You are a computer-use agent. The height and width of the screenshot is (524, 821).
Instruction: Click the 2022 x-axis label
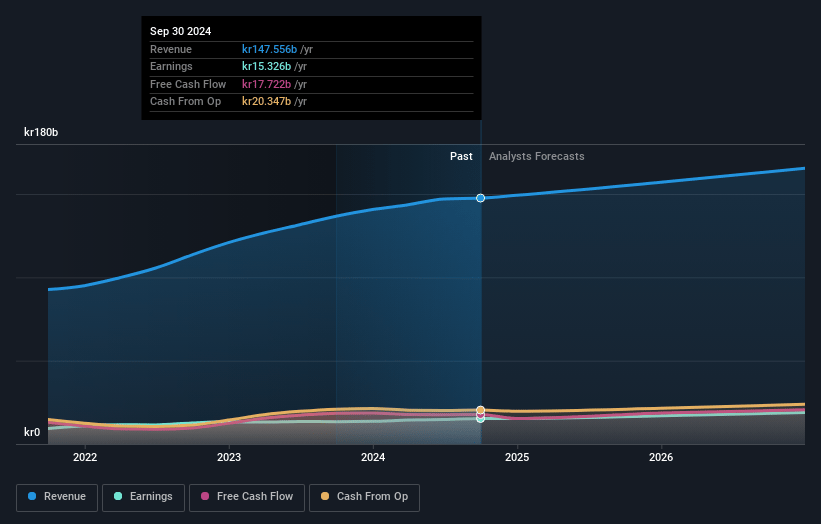click(85, 457)
